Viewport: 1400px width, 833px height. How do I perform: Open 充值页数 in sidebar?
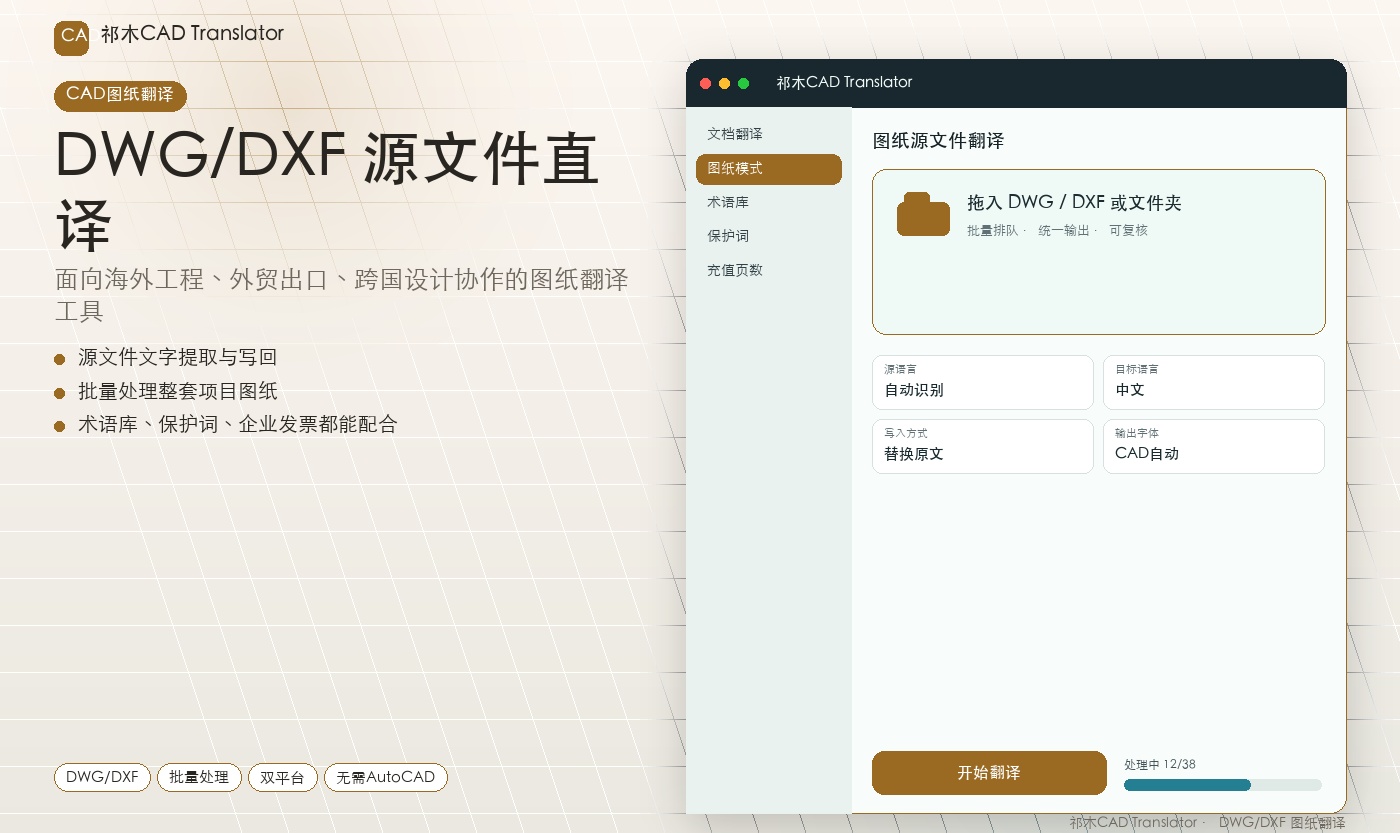click(769, 270)
